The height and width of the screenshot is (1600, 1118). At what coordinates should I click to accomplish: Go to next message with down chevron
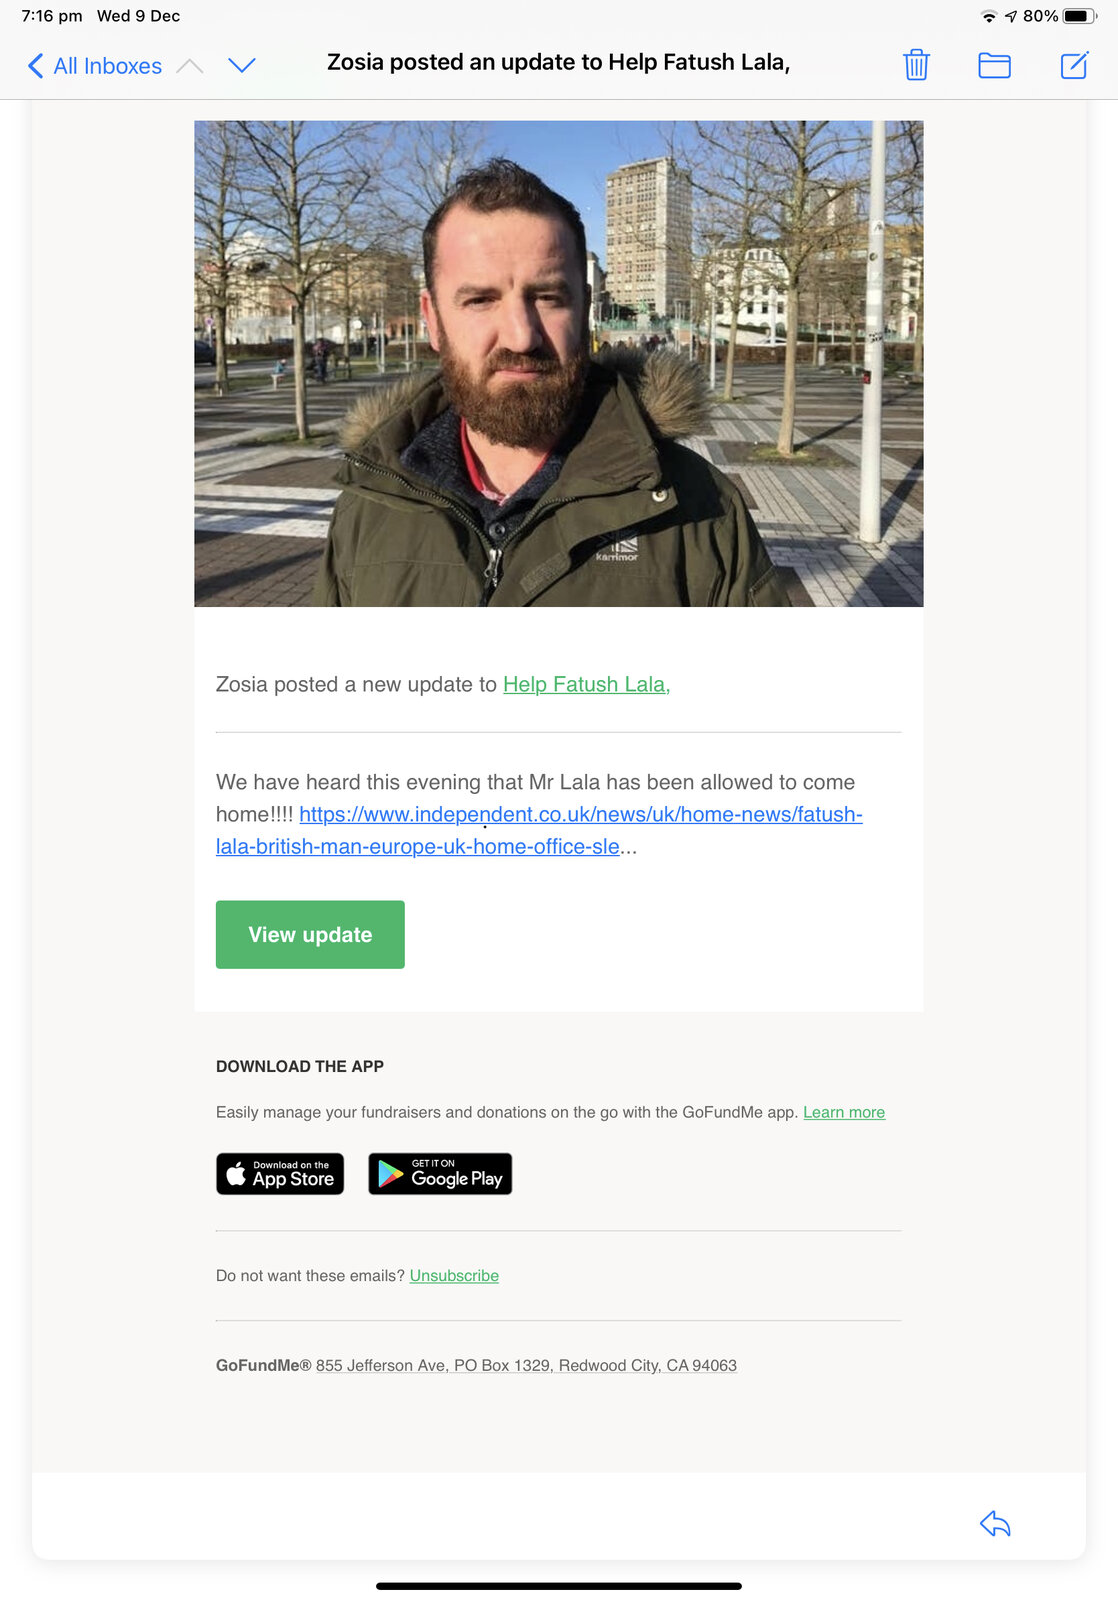click(242, 66)
